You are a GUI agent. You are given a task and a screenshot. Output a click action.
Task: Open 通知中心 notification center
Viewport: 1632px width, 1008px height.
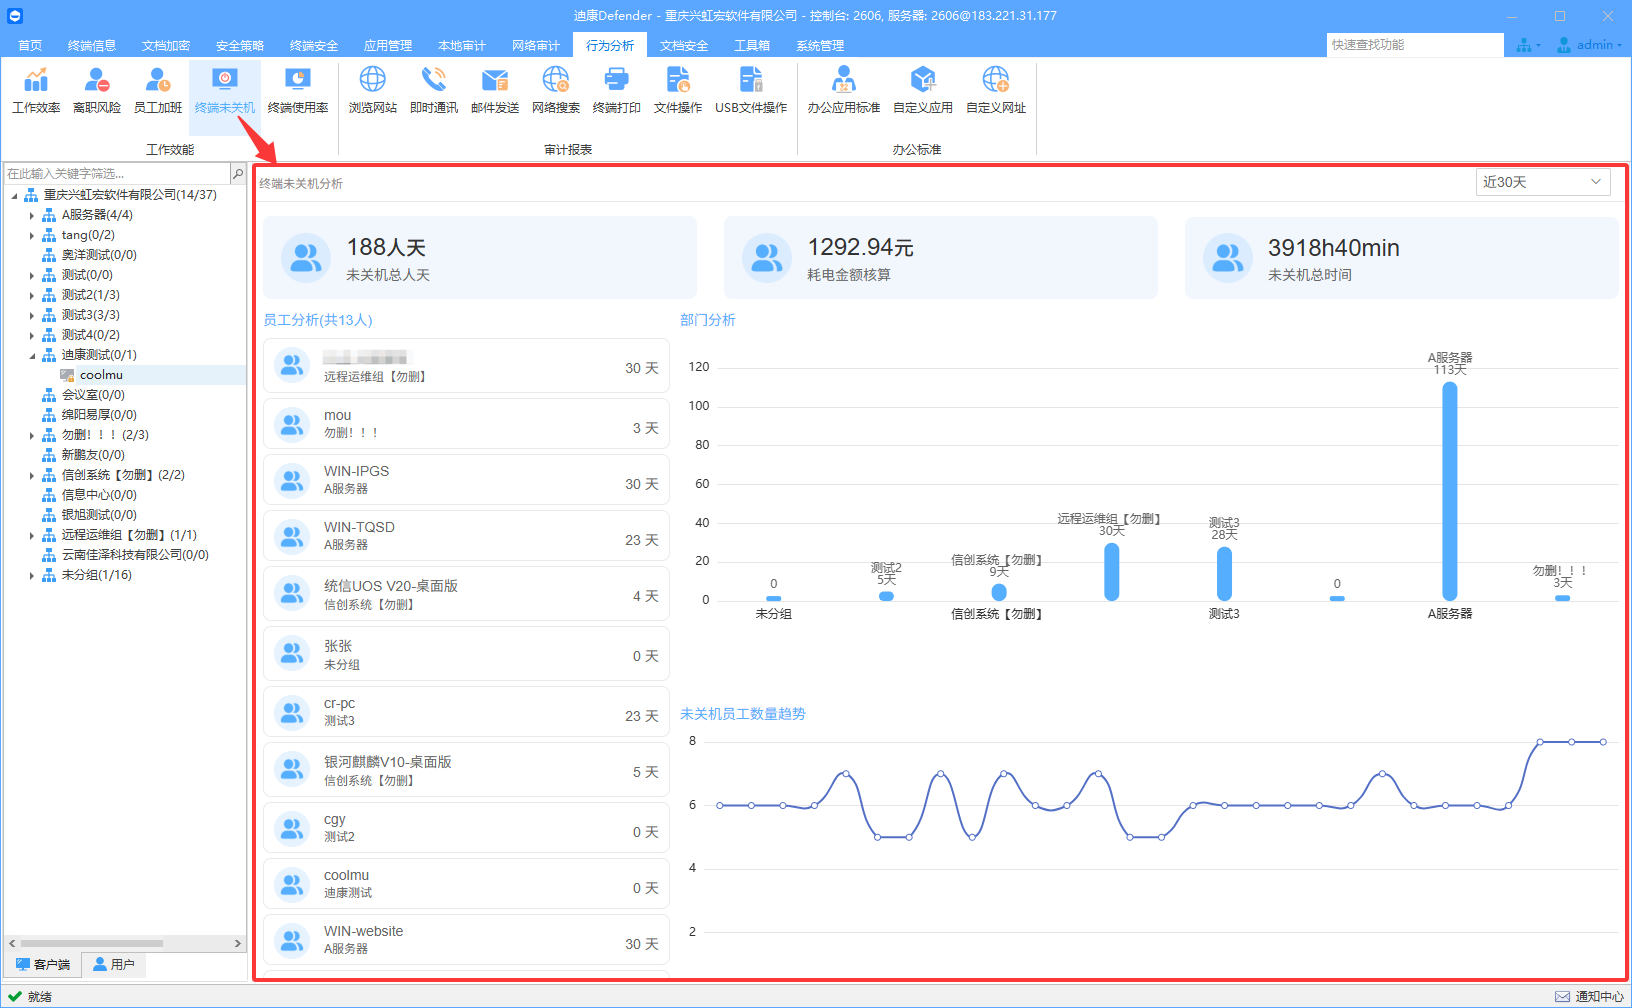(x=1590, y=997)
